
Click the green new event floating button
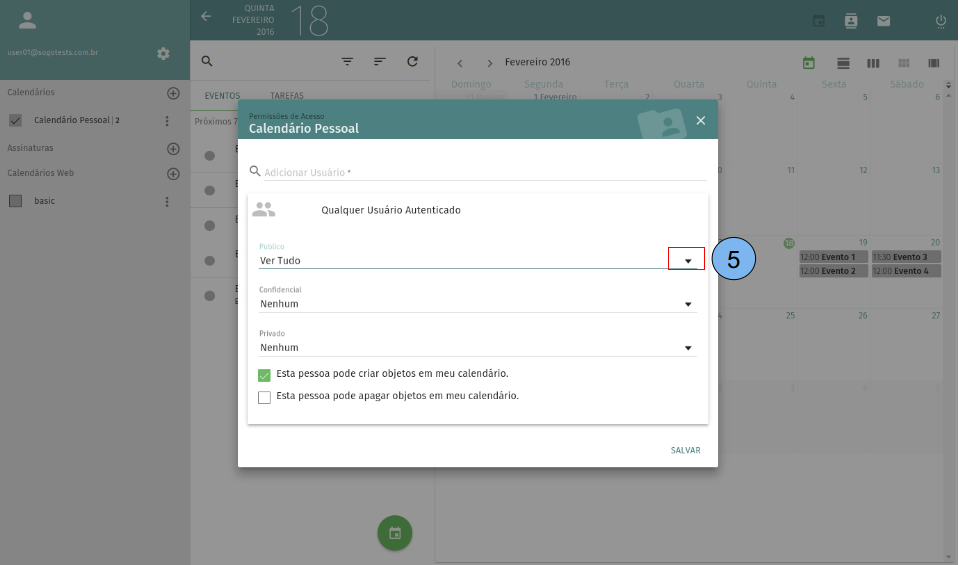(x=395, y=533)
